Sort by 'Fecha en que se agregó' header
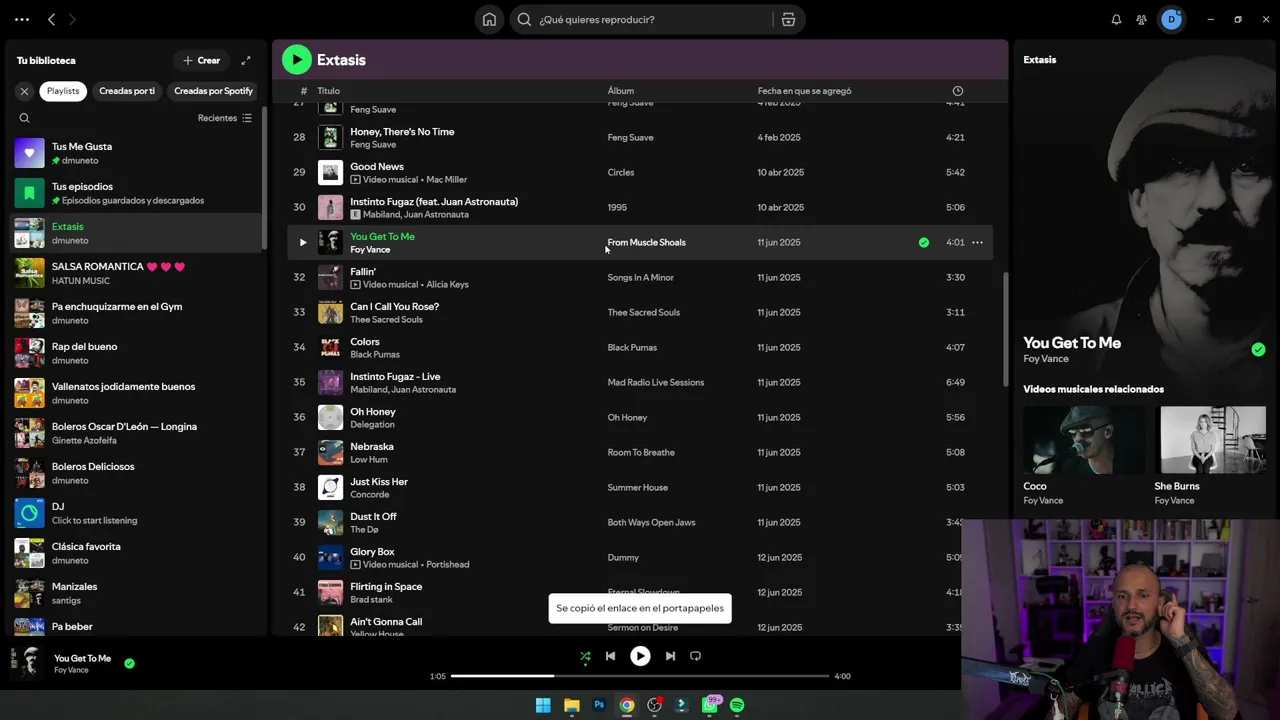 pos(804,91)
